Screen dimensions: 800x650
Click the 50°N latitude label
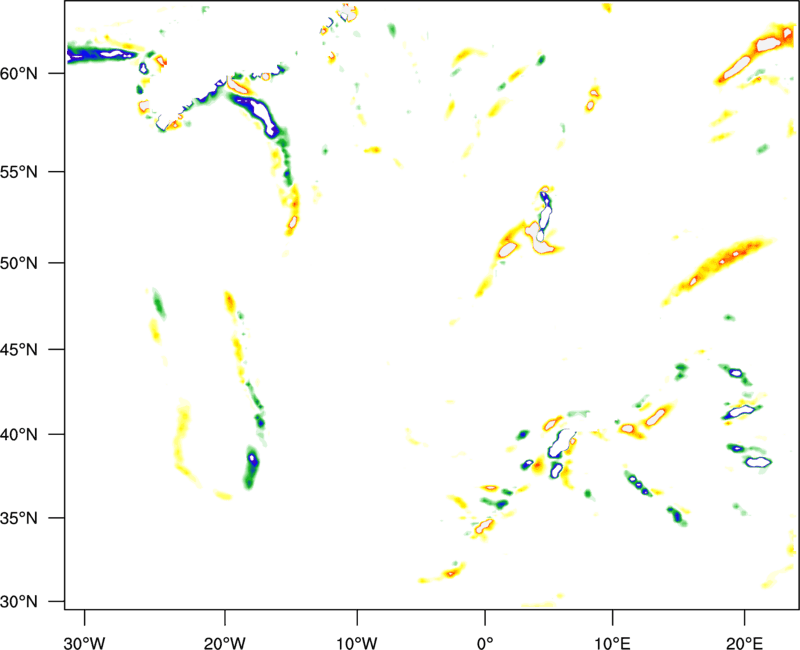tap(19, 263)
